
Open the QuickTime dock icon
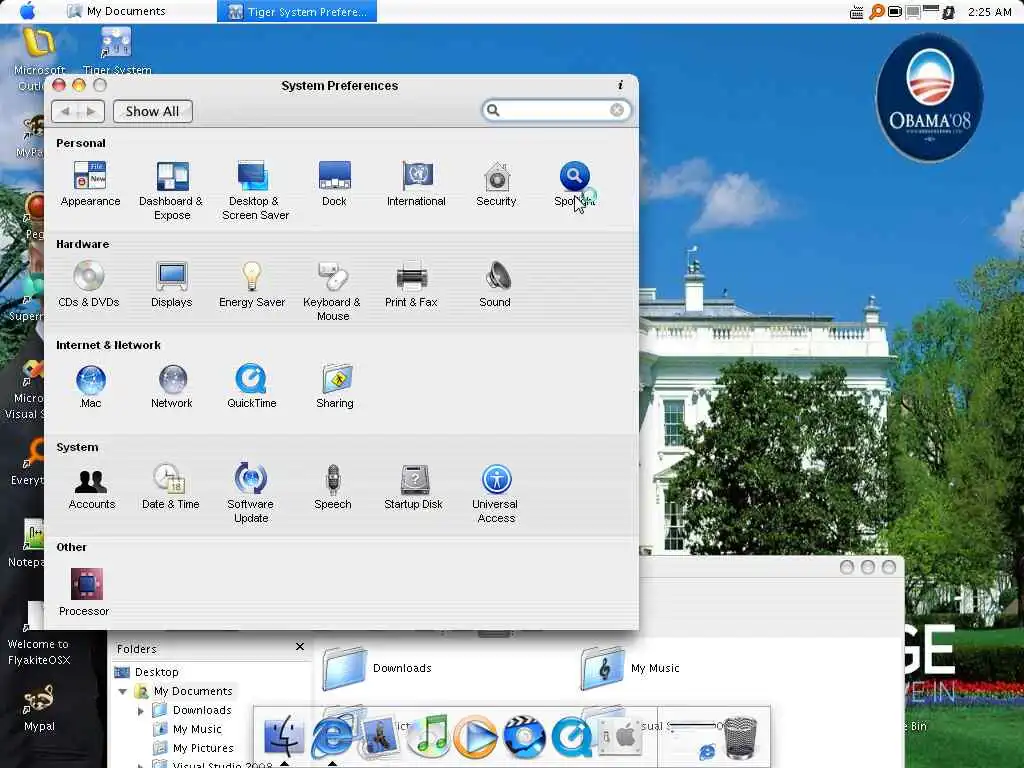pos(571,737)
